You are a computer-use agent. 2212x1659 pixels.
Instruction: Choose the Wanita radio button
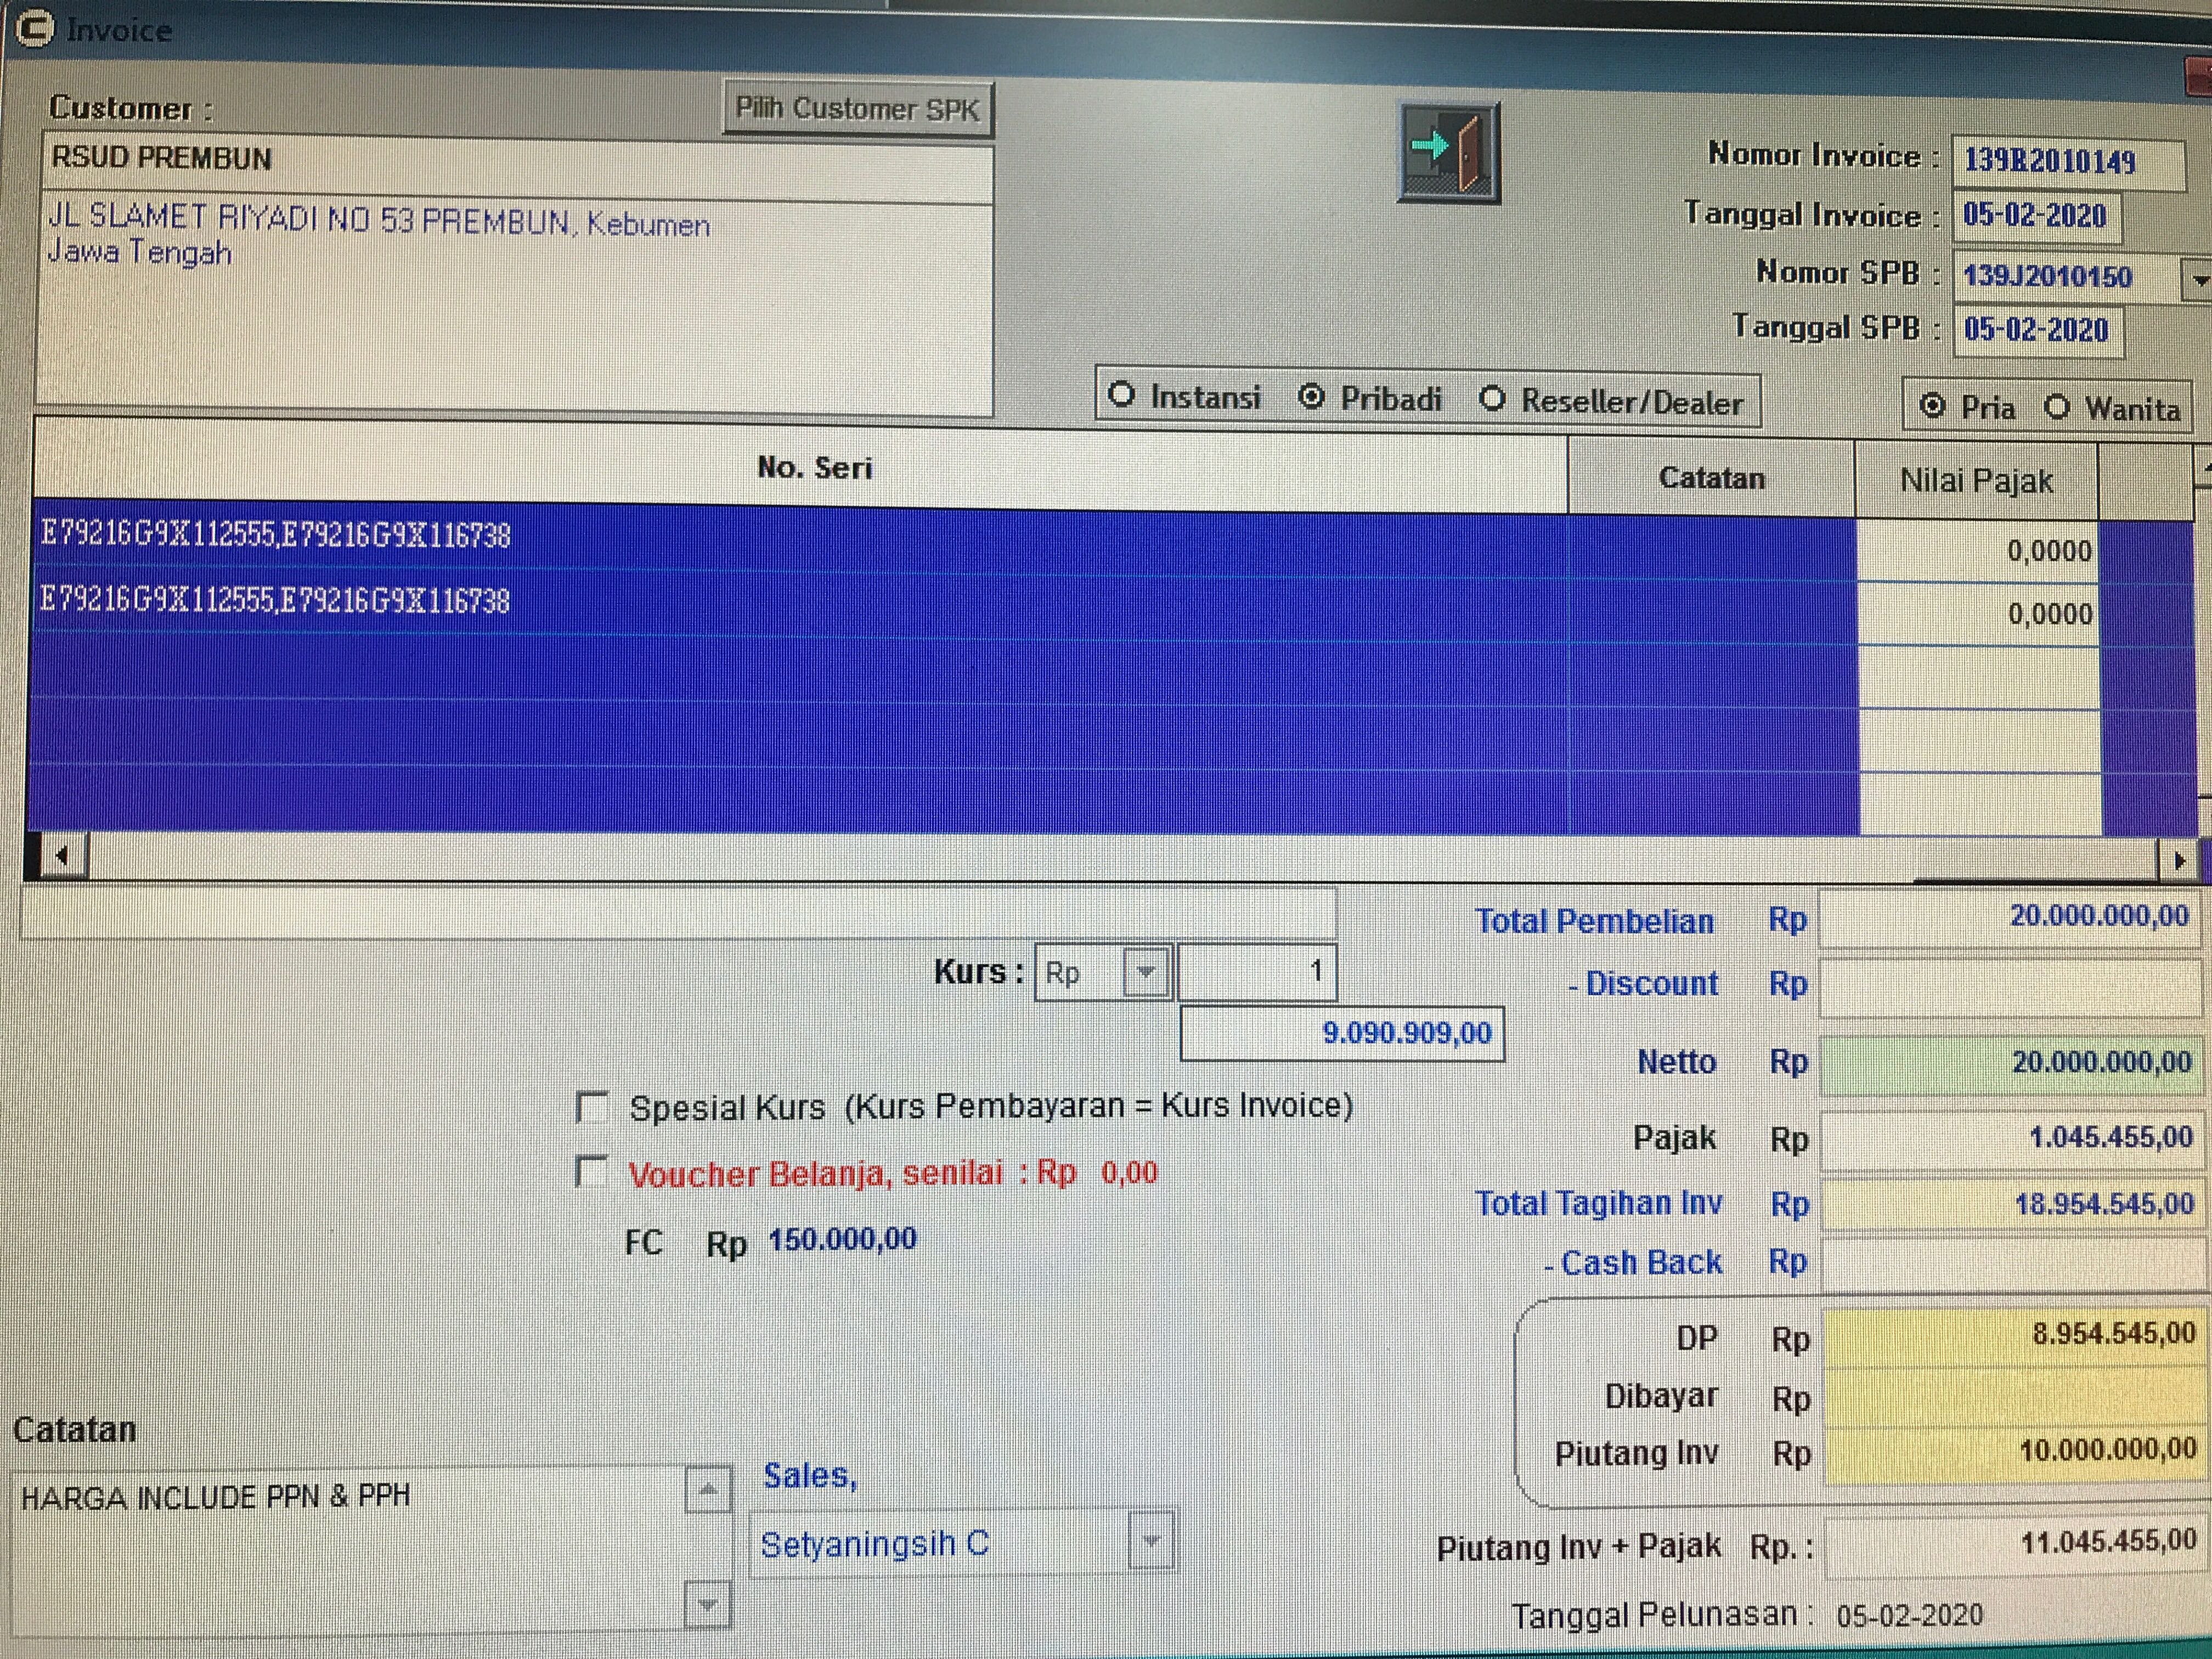pos(2057,407)
